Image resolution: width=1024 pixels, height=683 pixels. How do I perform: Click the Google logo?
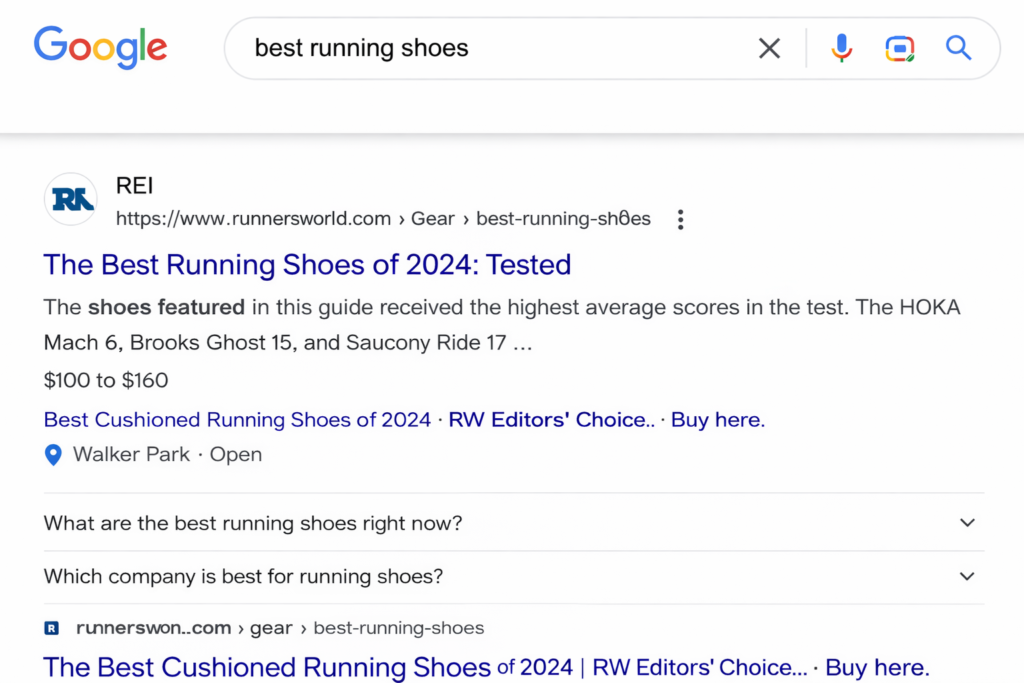(x=101, y=47)
